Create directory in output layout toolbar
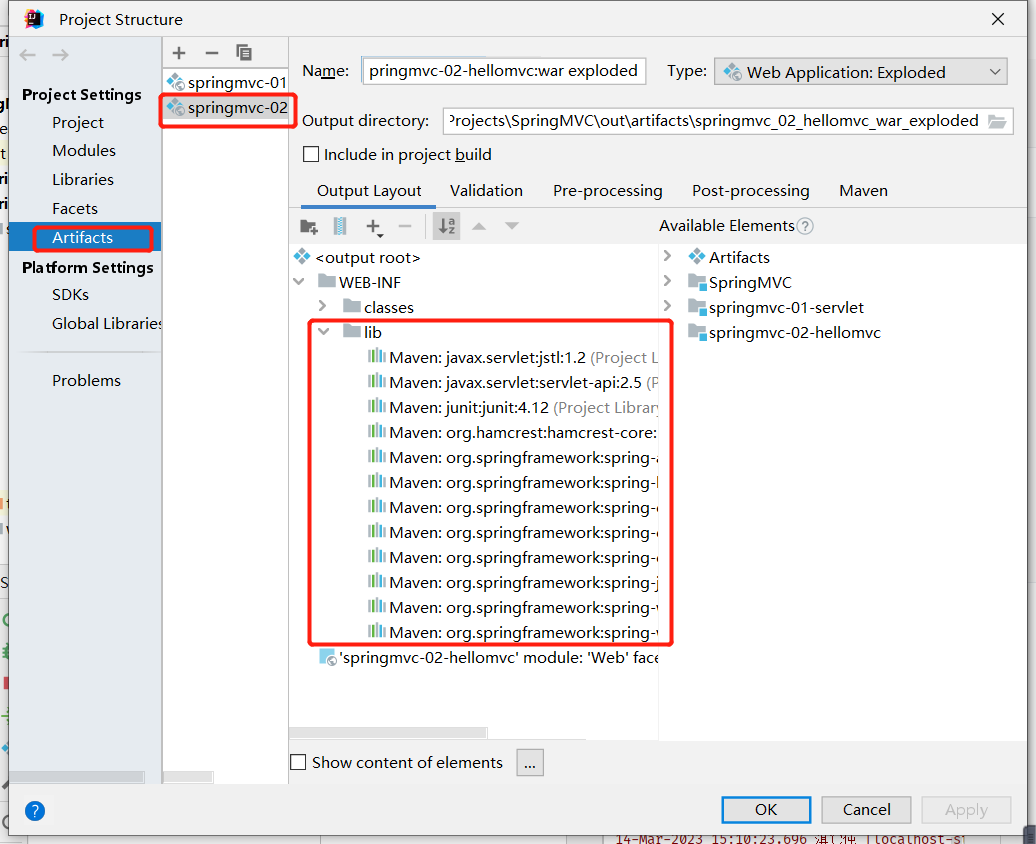Screen dimensions: 1036x844 click(x=309, y=227)
